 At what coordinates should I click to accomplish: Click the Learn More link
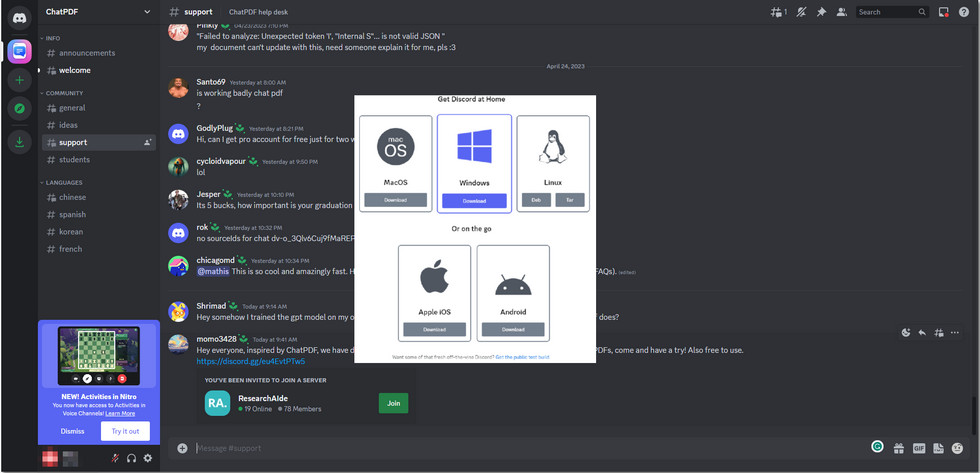120,414
